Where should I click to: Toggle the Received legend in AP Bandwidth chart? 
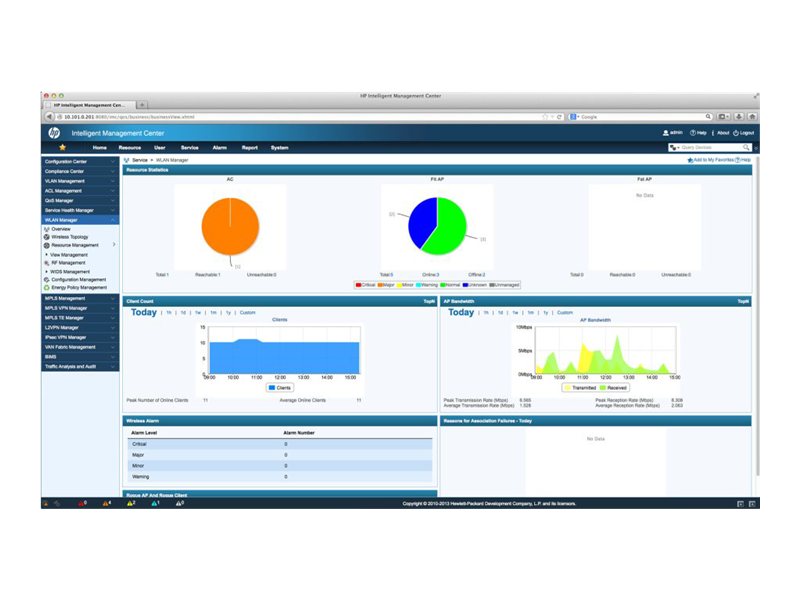coord(614,387)
